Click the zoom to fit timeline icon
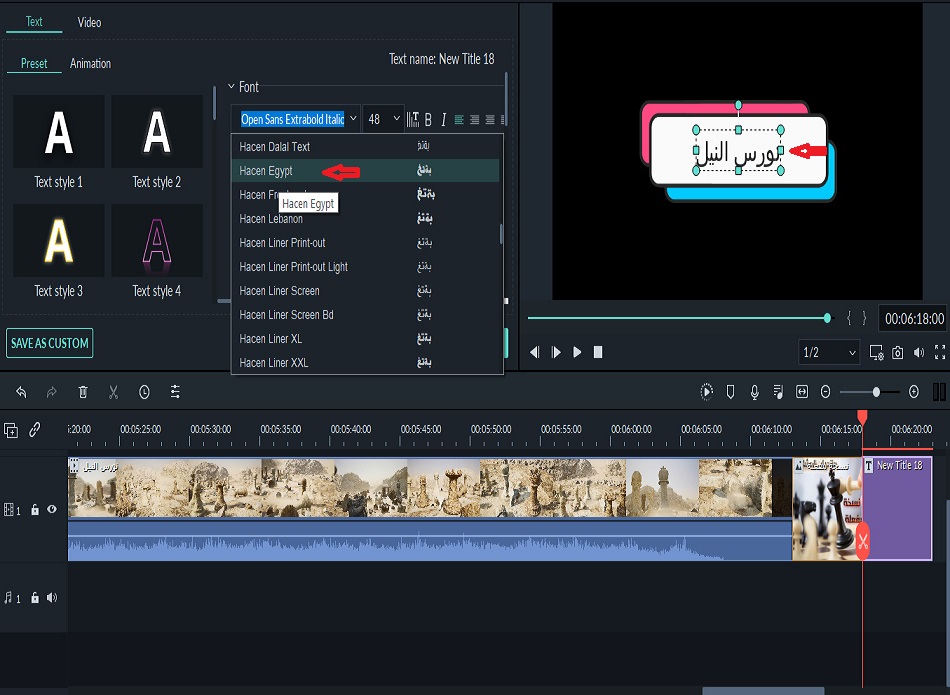 coord(801,392)
